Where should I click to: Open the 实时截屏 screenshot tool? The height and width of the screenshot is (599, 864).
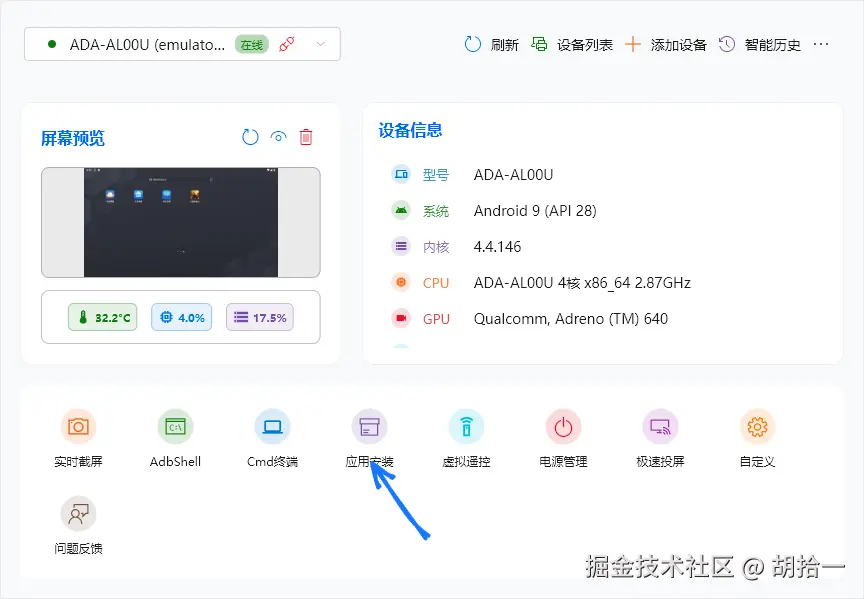point(78,438)
